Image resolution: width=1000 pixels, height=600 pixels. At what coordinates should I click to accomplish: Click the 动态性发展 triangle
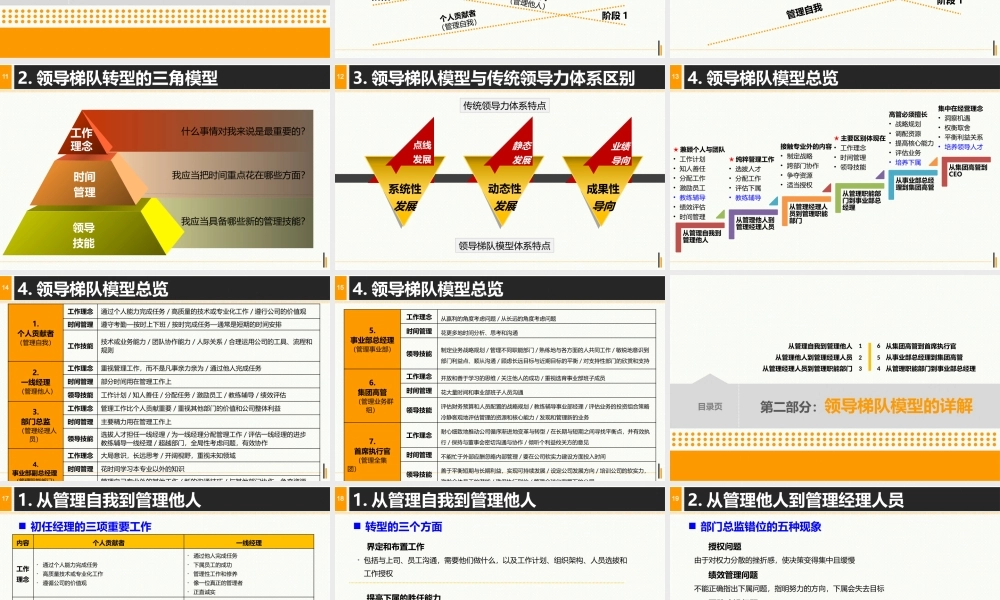pyautogui.click(x=504, y=196)
